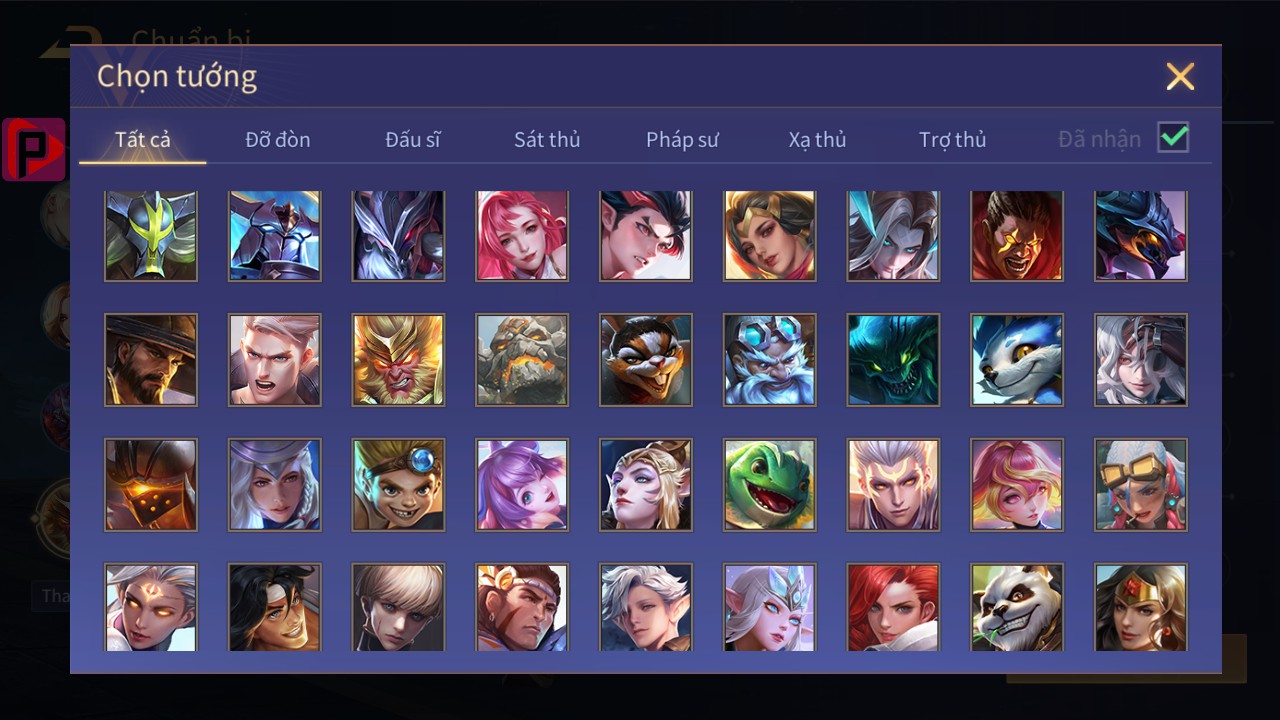
Task: Close the Chọn tướng dialog
Action: coord(1180,76)
